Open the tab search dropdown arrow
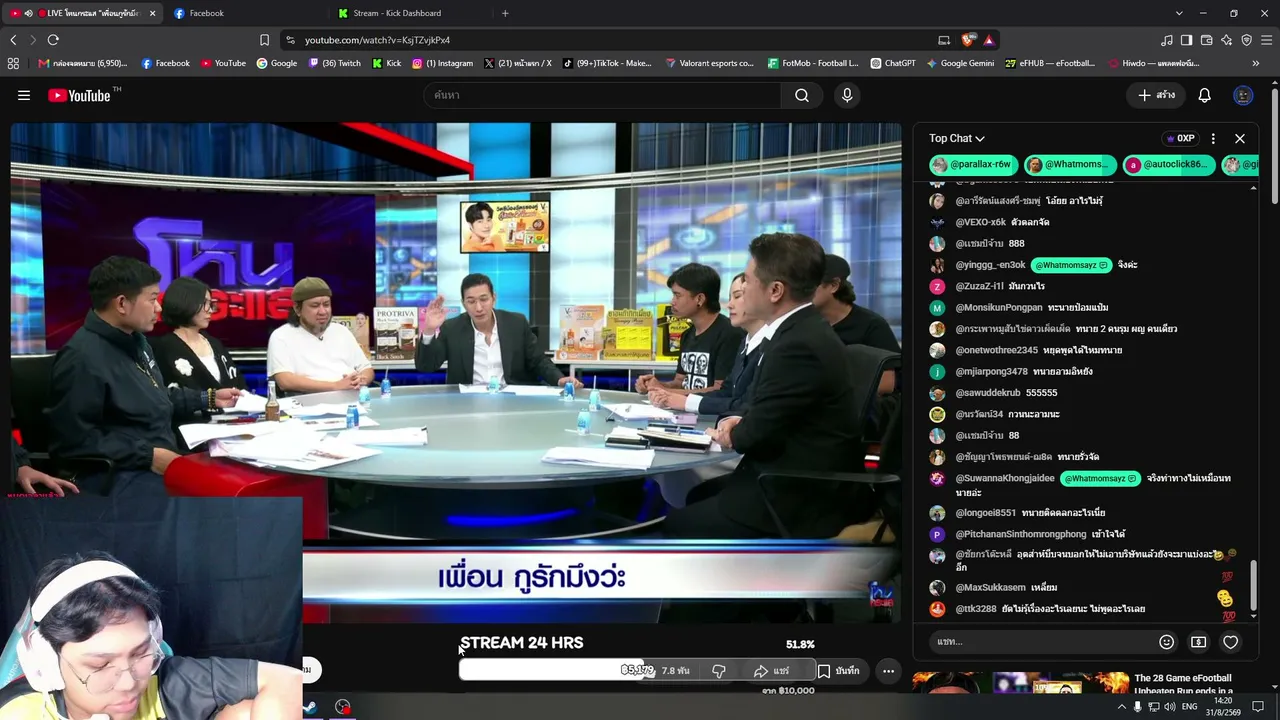The image size is (1280, 720). [1179, 13]
